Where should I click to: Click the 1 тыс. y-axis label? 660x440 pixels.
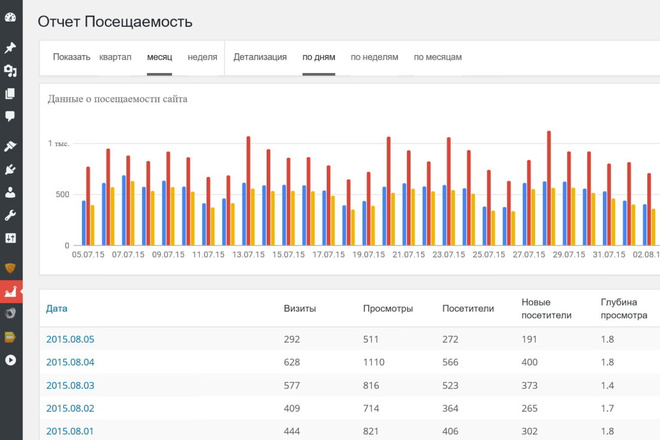coord(59,144)
